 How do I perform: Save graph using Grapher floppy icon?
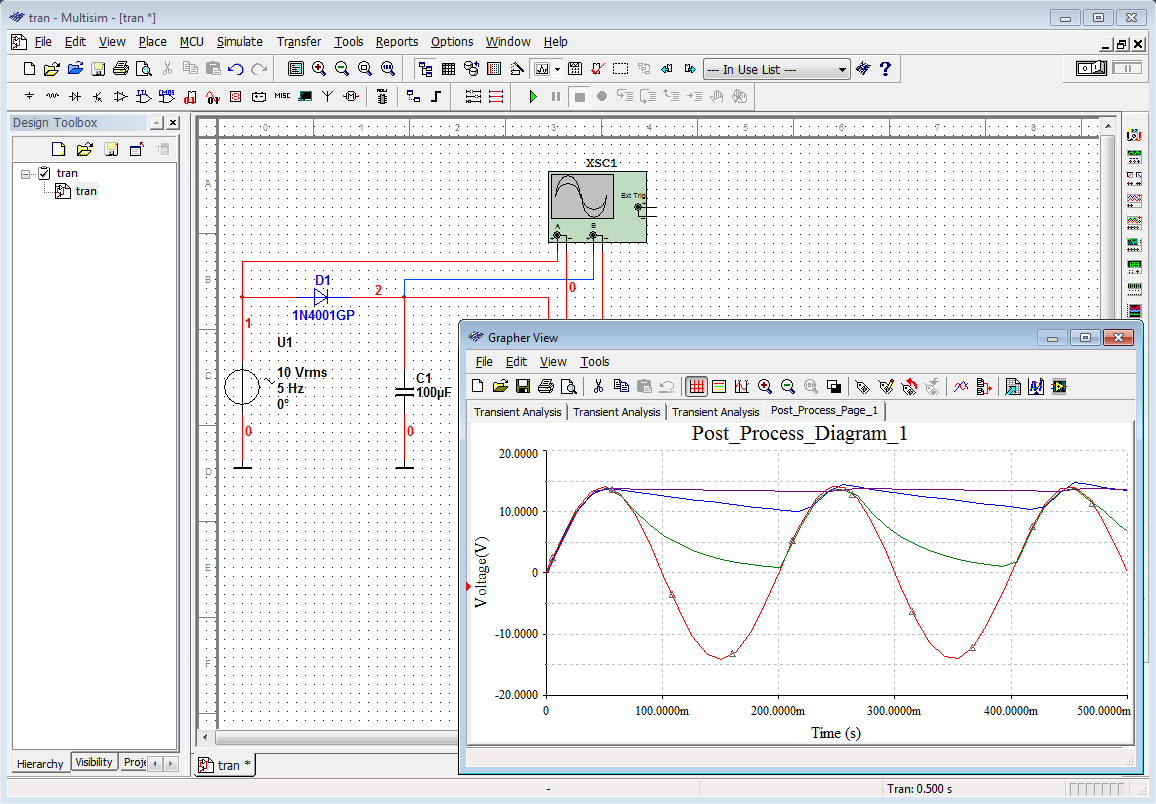coord(523,387)
